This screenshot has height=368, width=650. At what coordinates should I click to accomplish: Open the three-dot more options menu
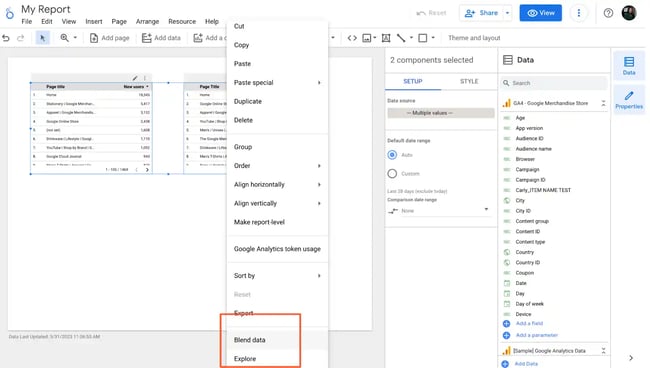pos(579,13)
